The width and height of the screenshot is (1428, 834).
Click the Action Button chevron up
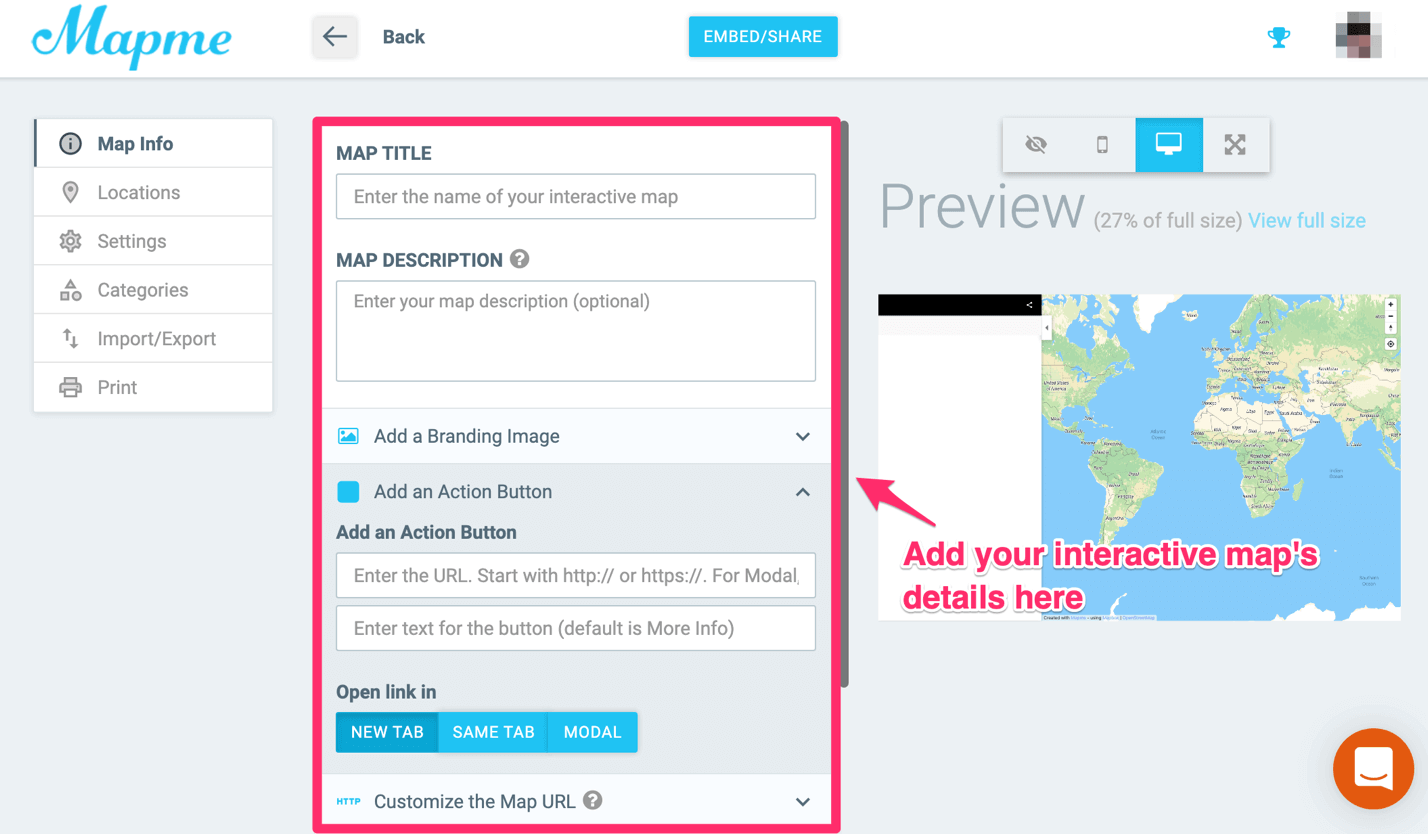tap(802, 491)
